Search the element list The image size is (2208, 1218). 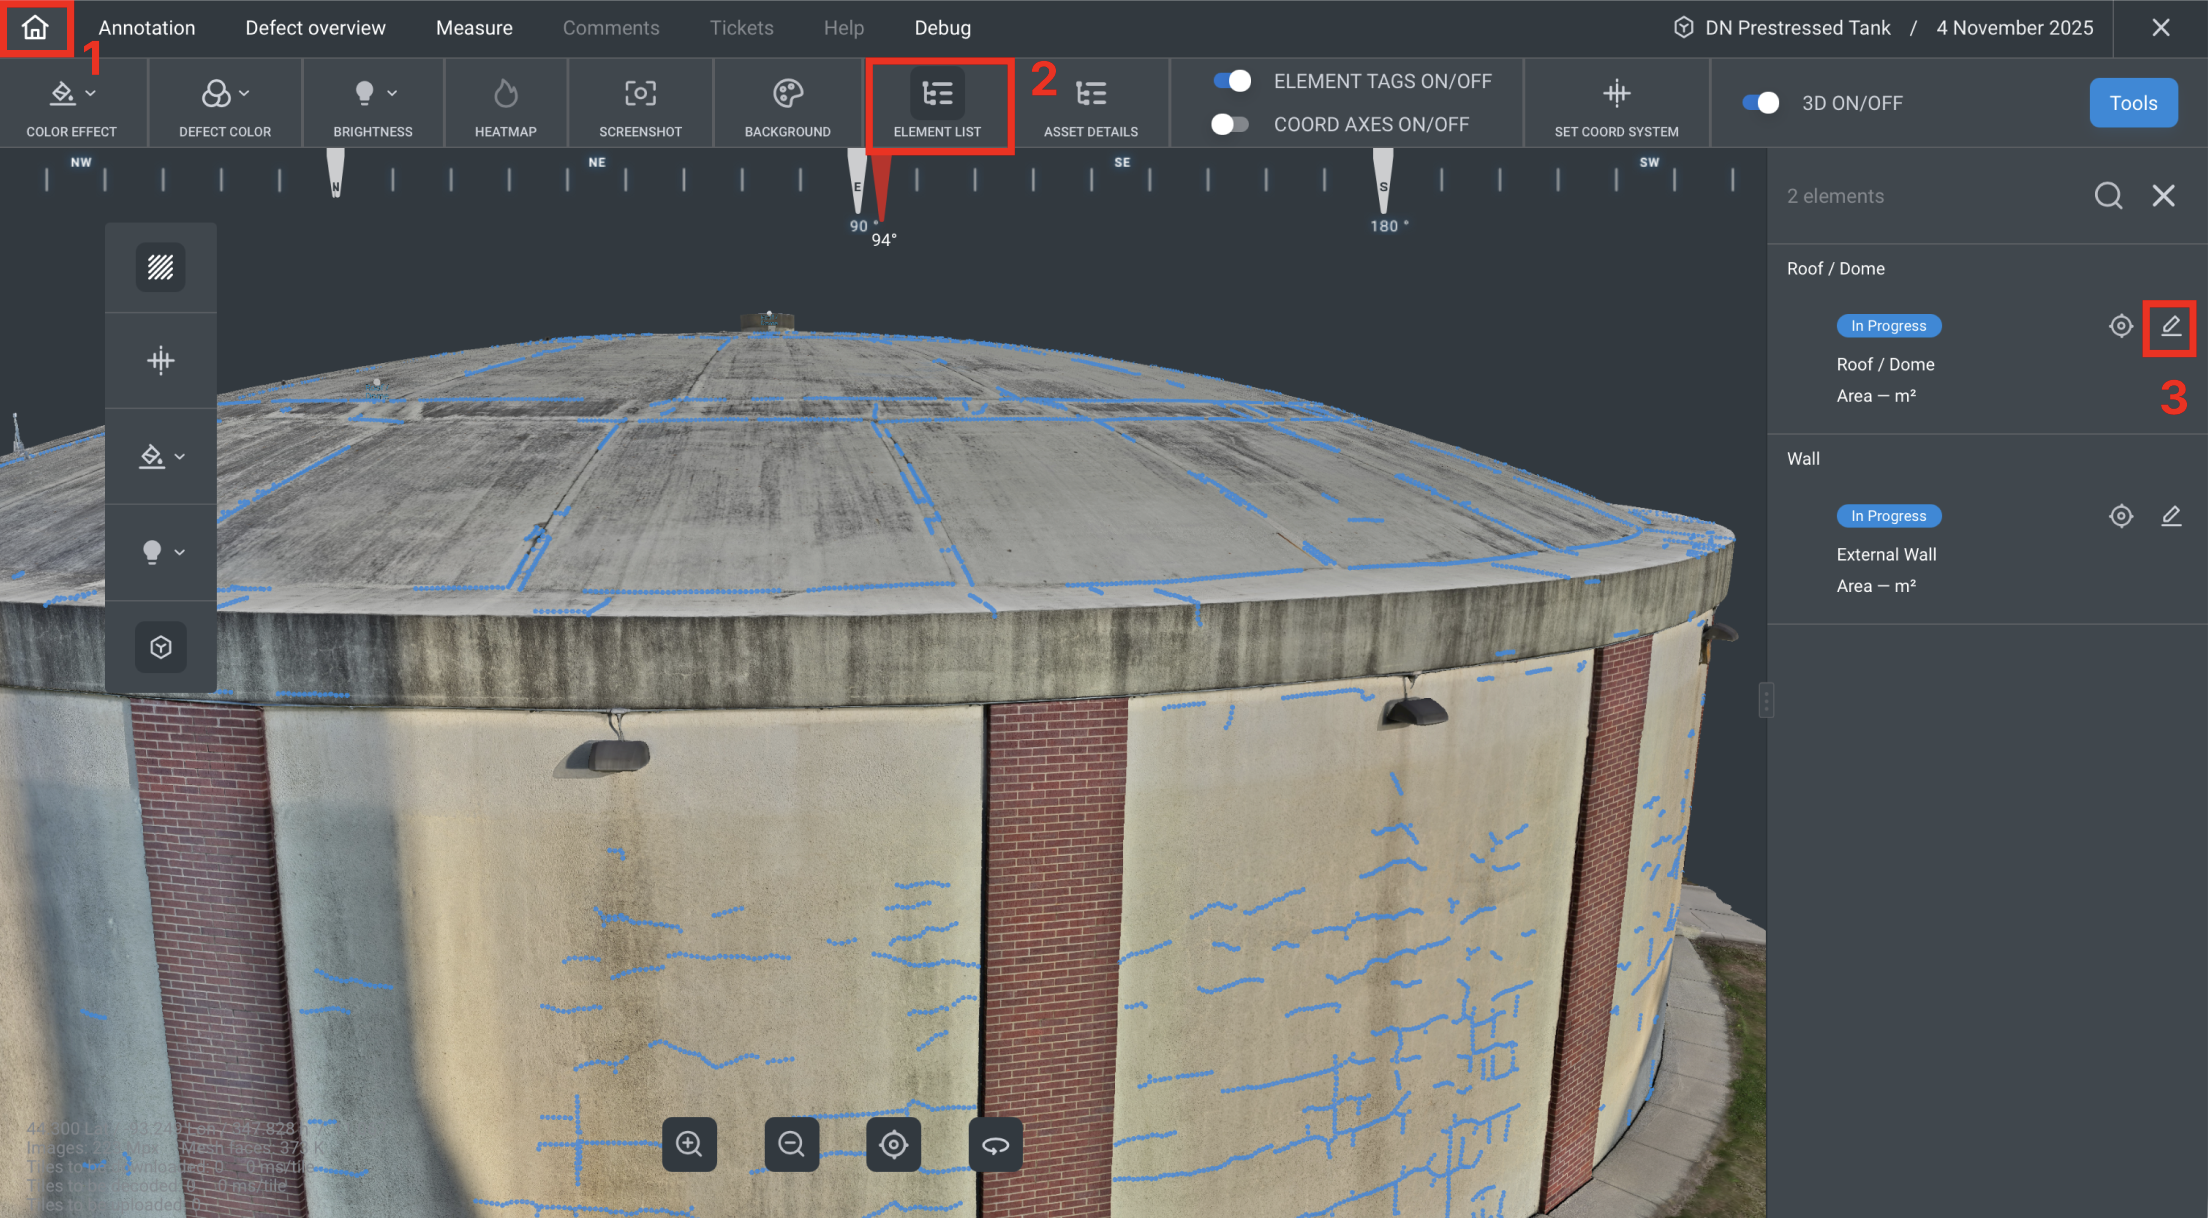[x=2108, y=196]
